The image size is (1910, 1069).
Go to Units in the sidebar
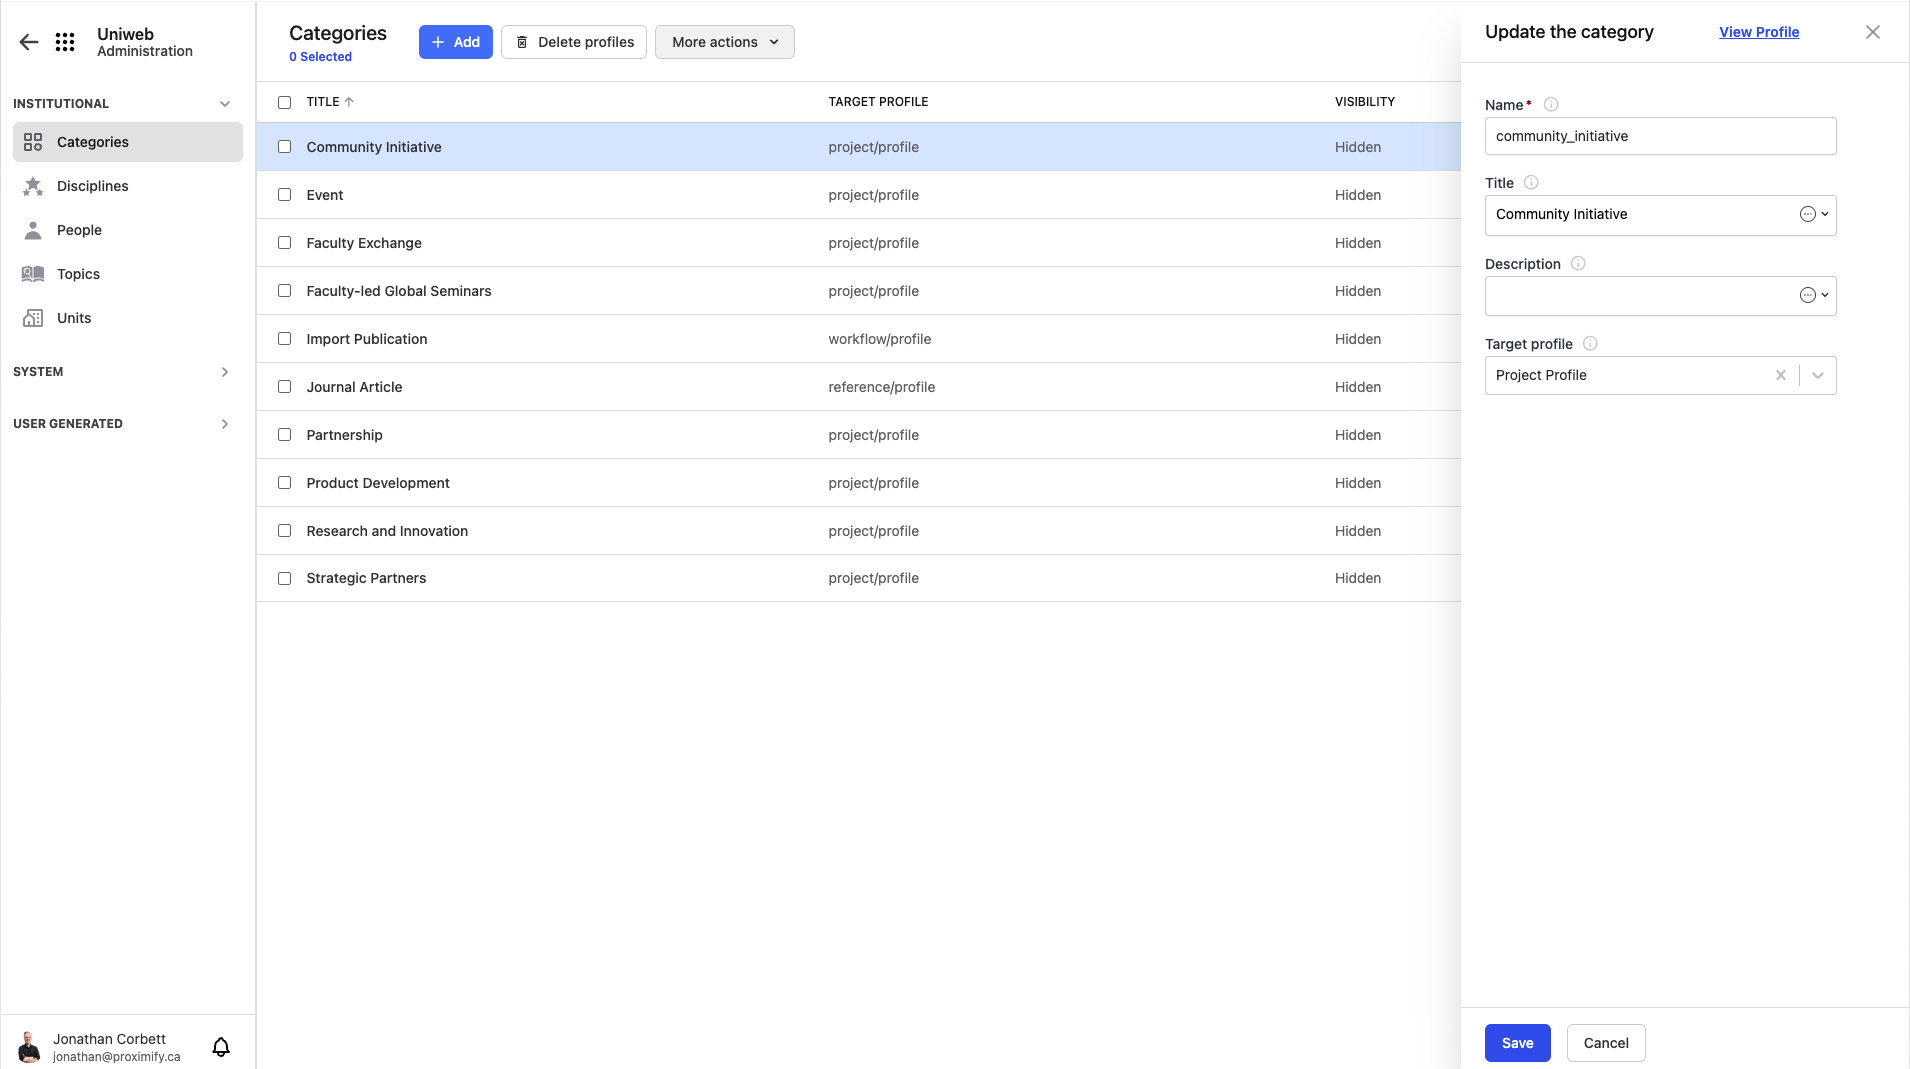tap(74, 318)
